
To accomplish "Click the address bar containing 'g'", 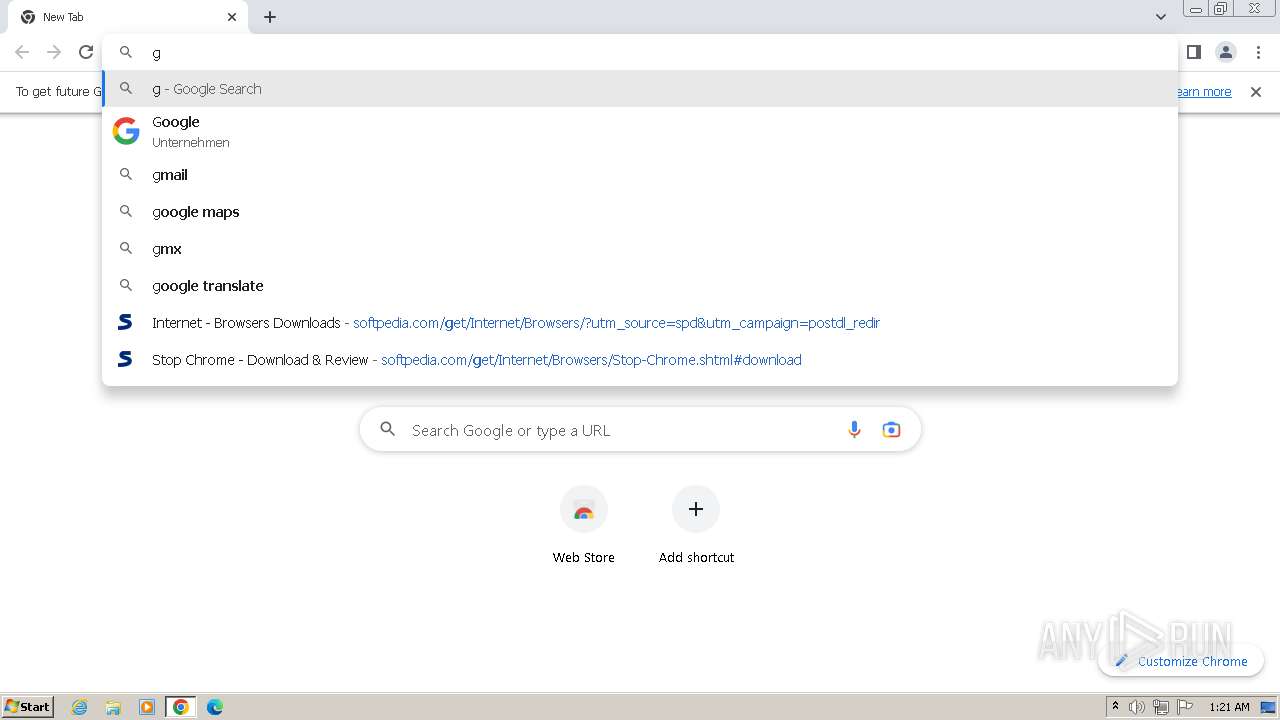I will pyautogui.click(x=640, y=52).
